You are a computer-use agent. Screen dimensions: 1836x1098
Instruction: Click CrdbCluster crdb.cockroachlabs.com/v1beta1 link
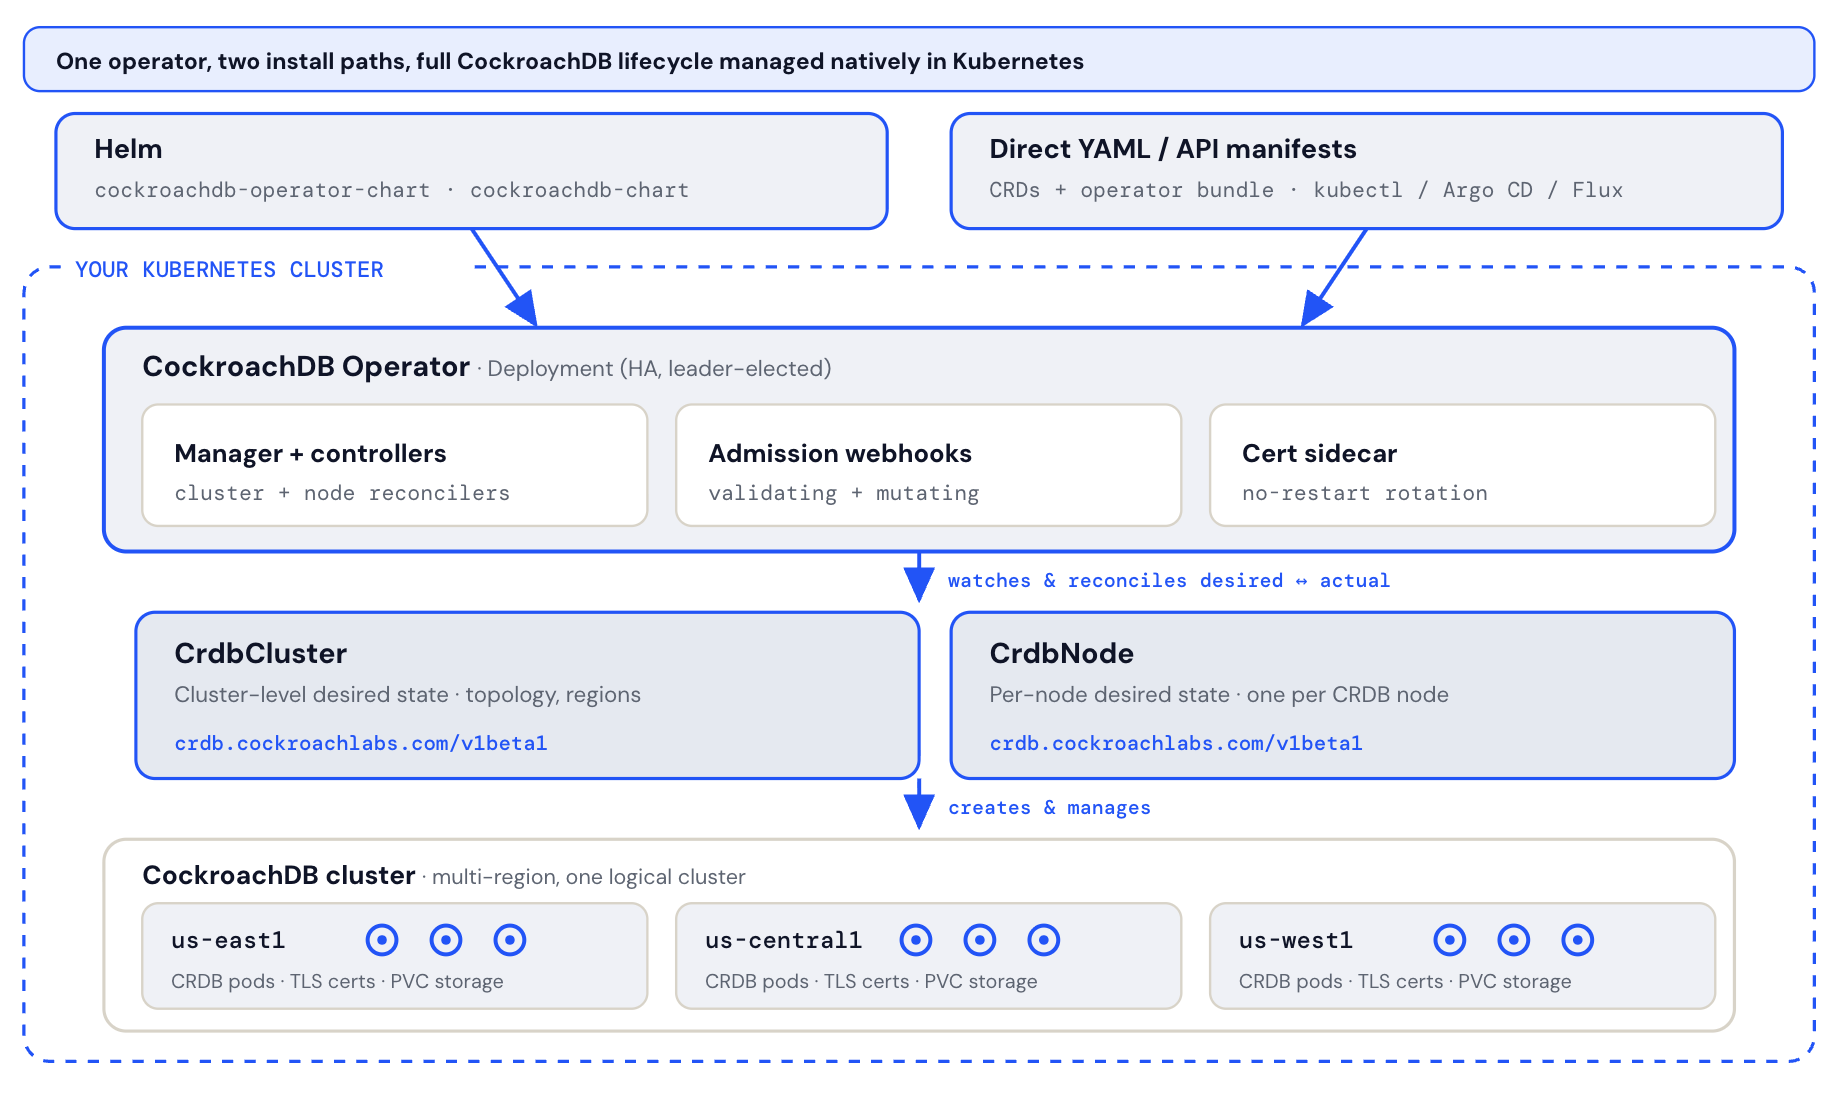pos(361,743)
